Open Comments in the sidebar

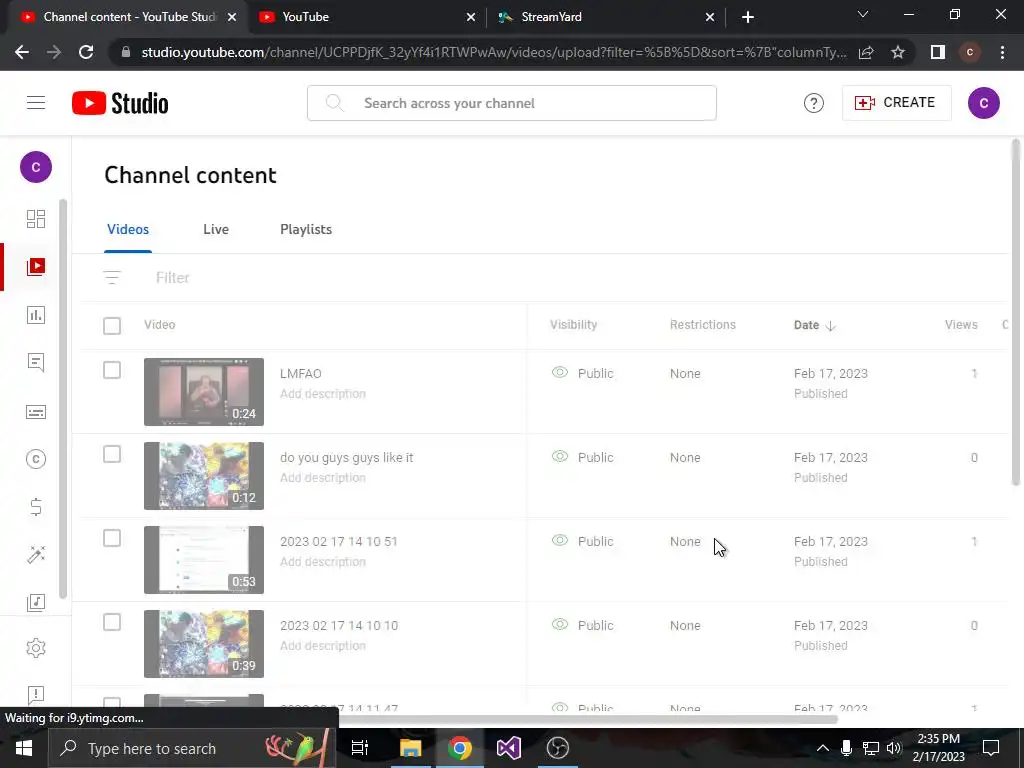(36, 362)
